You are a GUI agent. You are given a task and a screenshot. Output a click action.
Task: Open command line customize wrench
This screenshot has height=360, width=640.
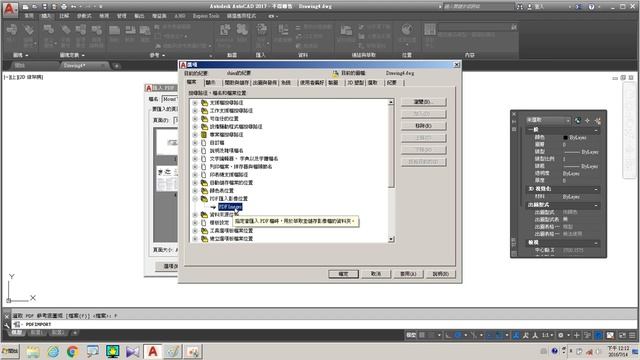tap(7, 325)
